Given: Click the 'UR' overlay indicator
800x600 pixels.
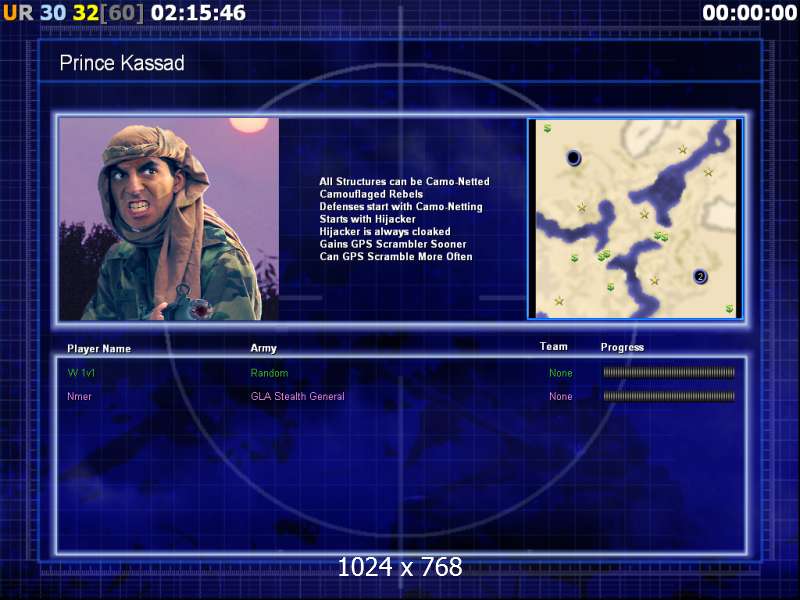Looking at the screenshot, I should (18, 13).
